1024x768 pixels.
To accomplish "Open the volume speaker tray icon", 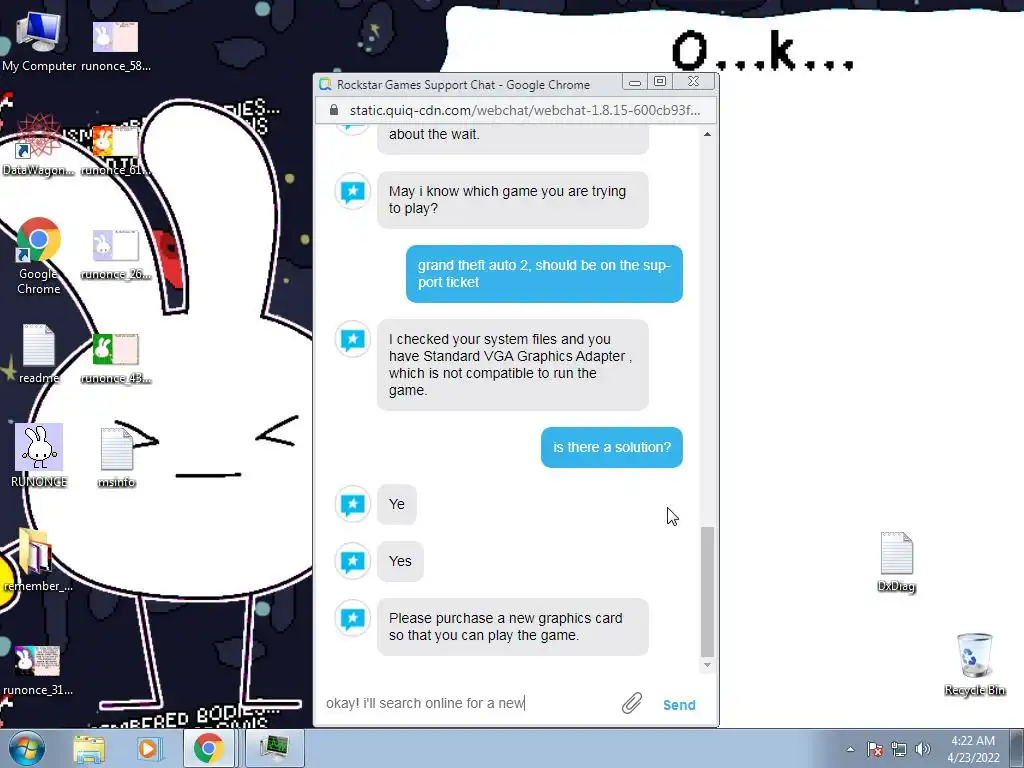I will pos(923,749).
